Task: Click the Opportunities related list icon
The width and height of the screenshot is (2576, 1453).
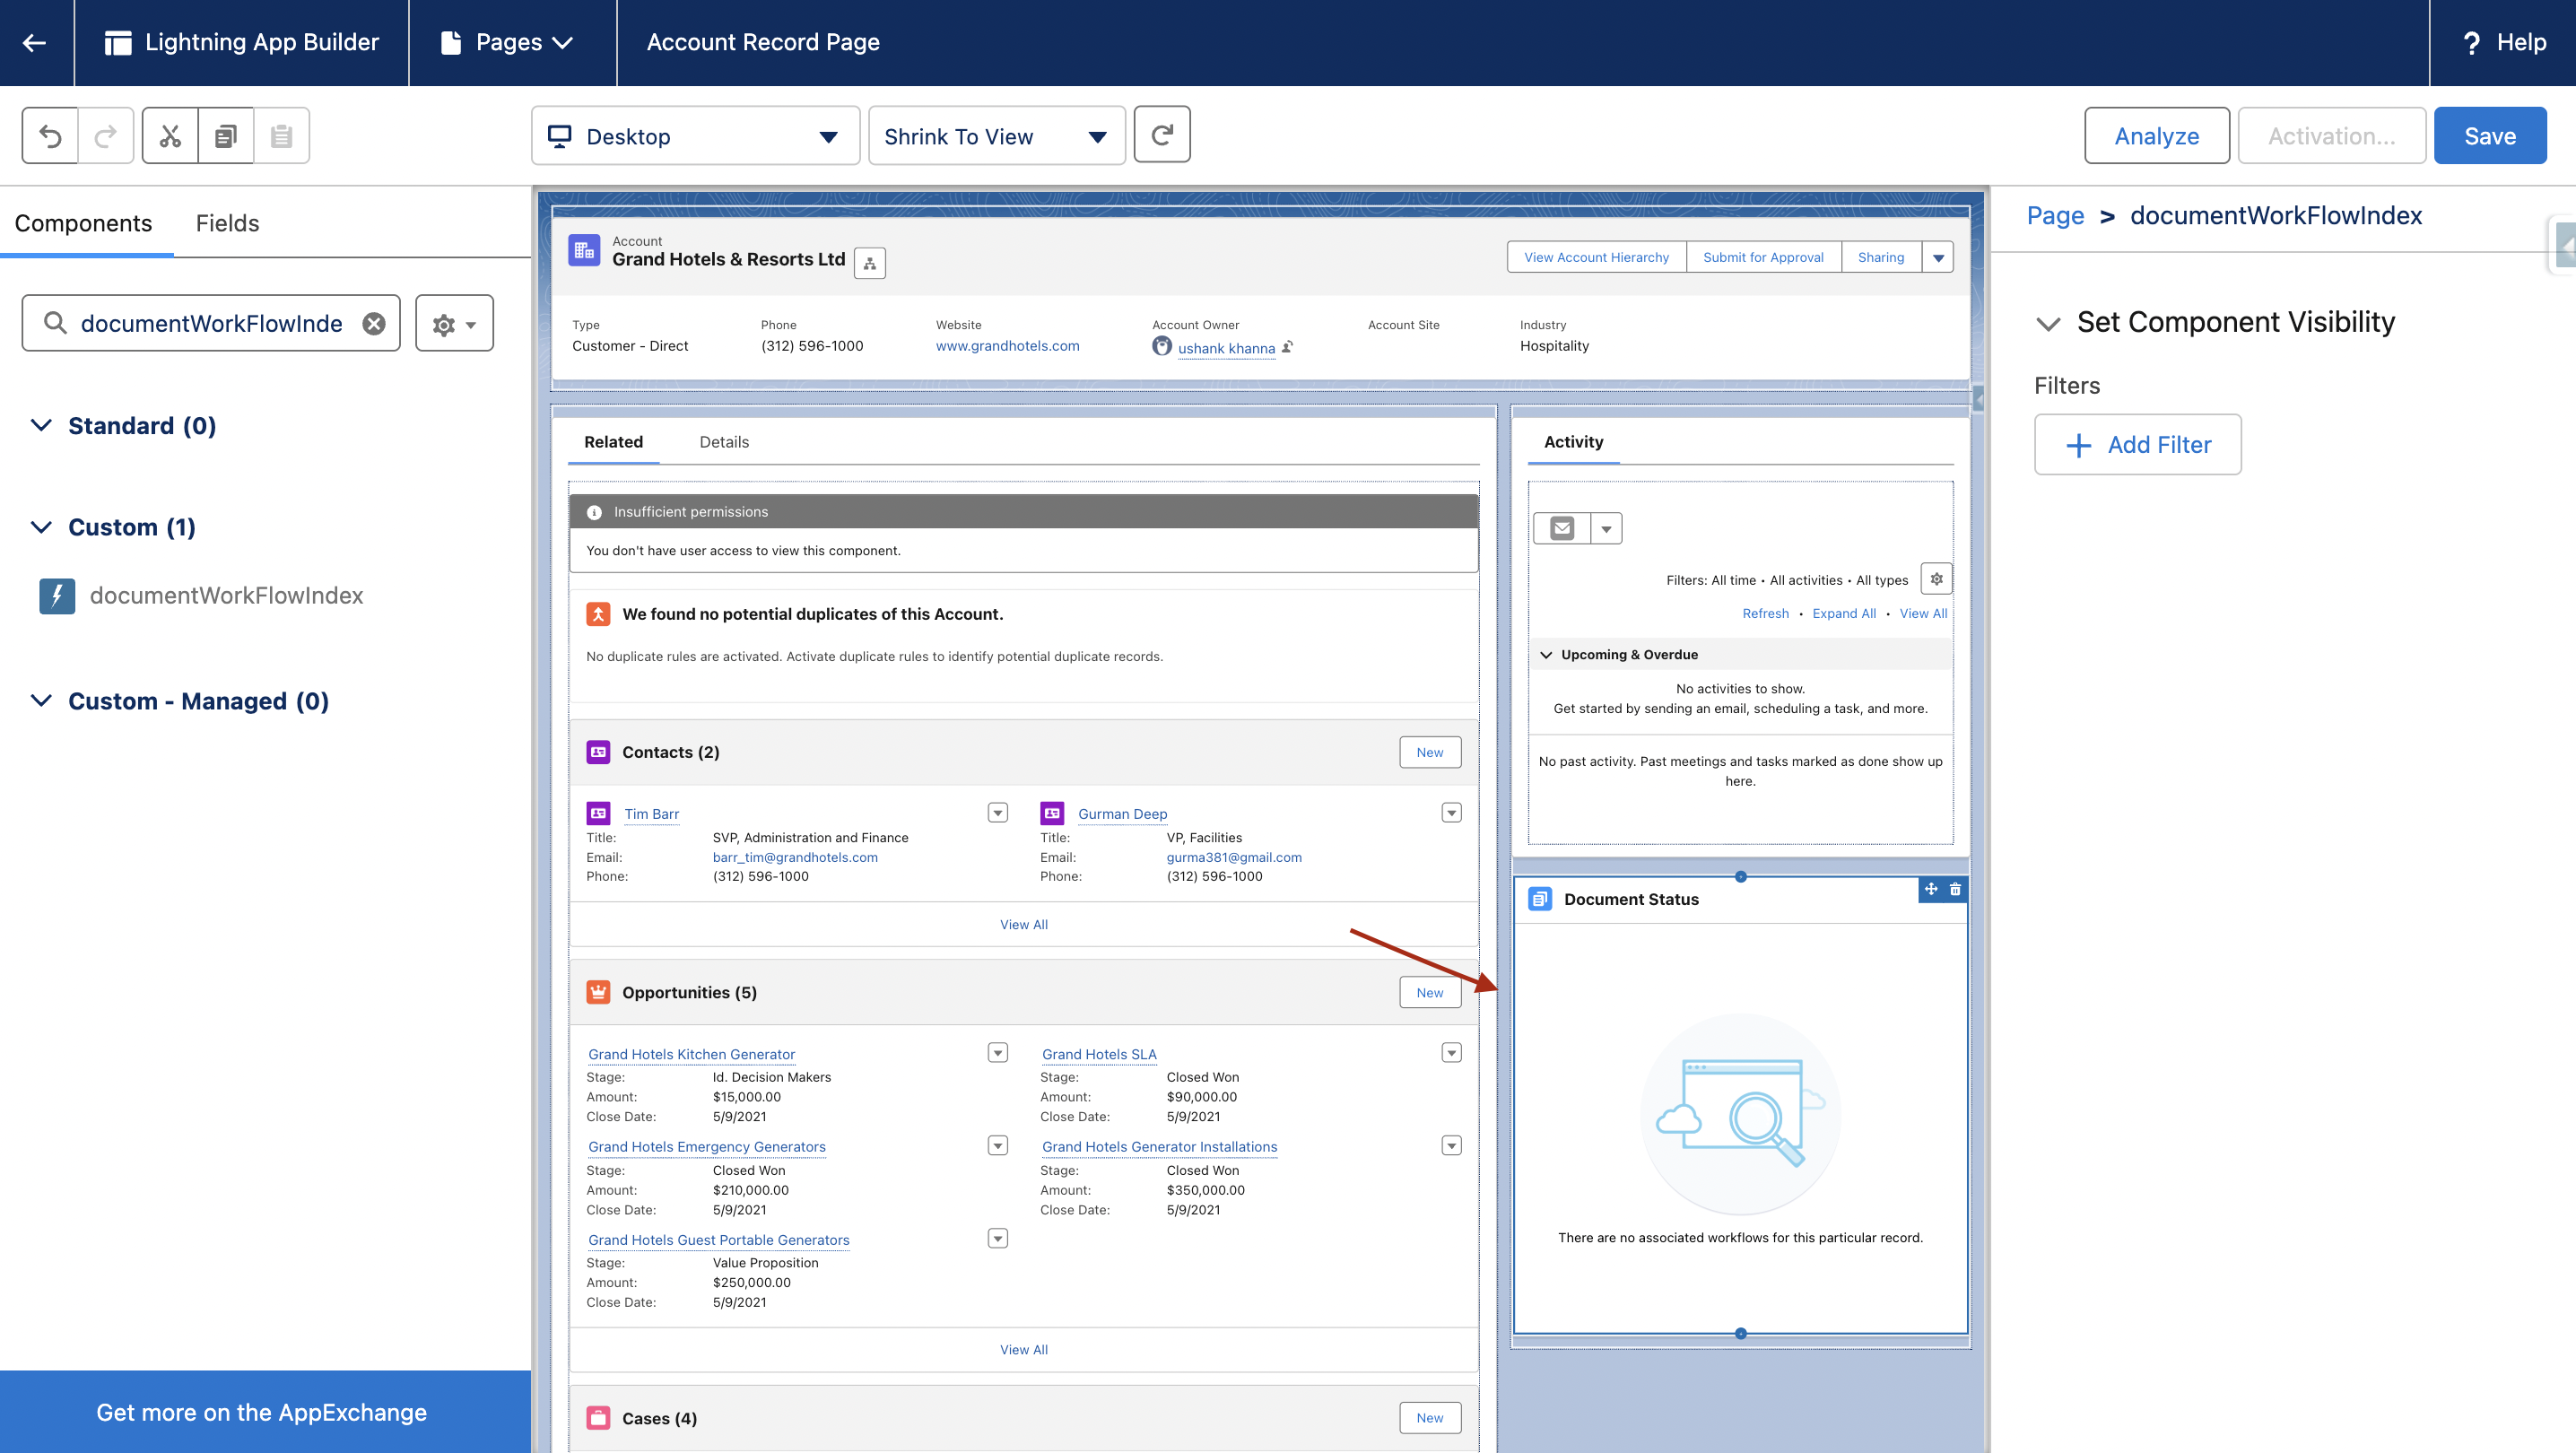Action: [x=598, y=992]
